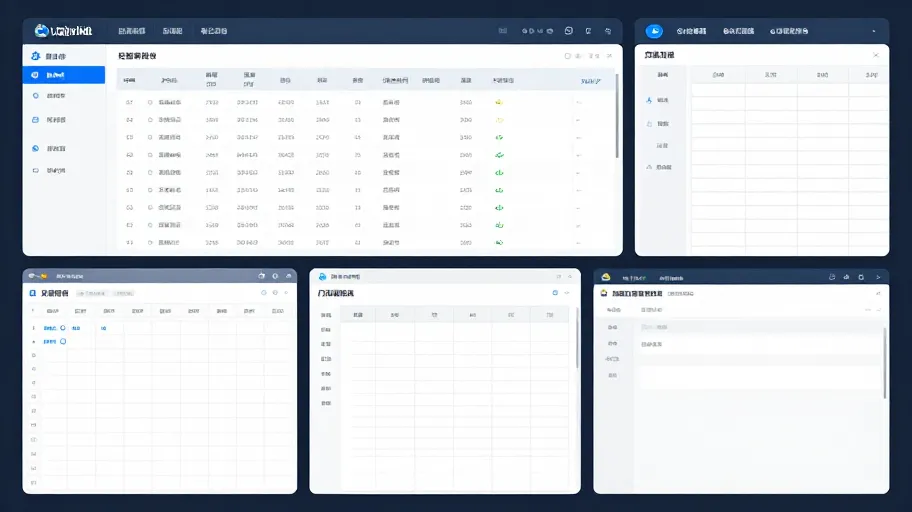Switch to the third tab in the top-right window header
Viewport: 912px width, 512px height.
[789, 31]
